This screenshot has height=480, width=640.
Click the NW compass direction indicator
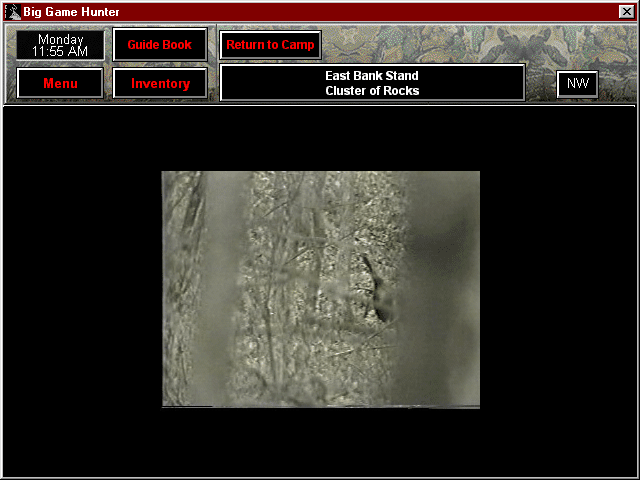pyautogui.click(x=577, y=84)
